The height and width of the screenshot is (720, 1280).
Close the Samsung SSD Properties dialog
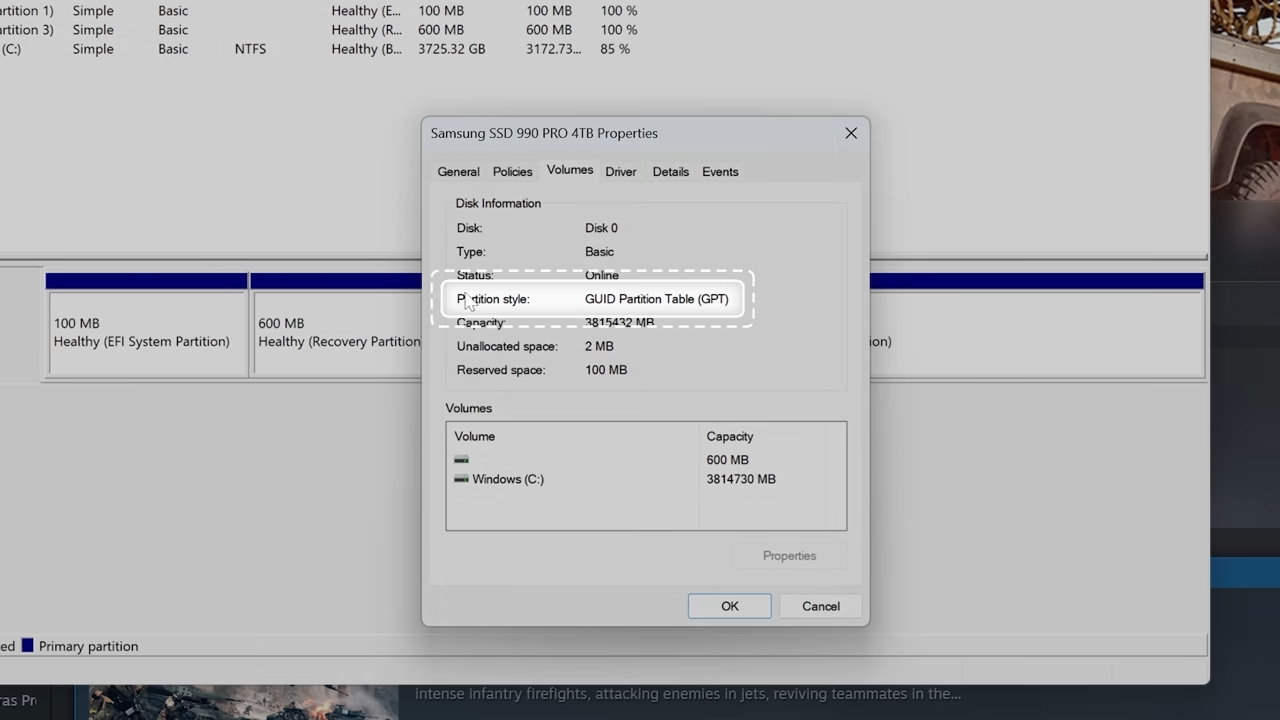[x=851, y=133]
